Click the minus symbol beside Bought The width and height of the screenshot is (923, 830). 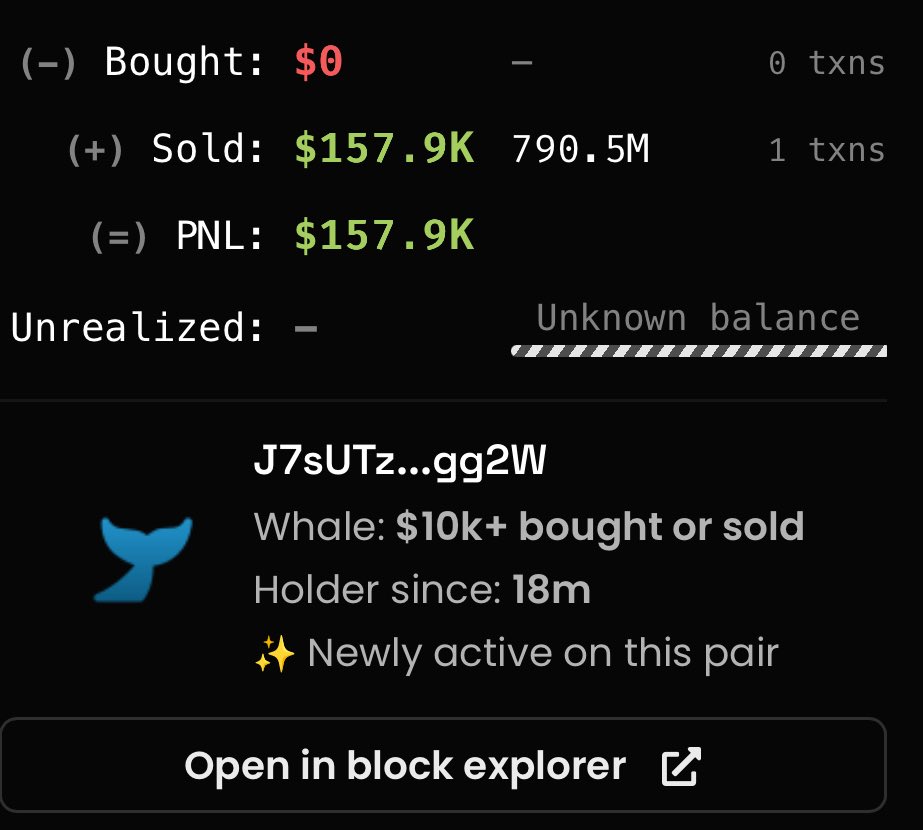[48, 62]
